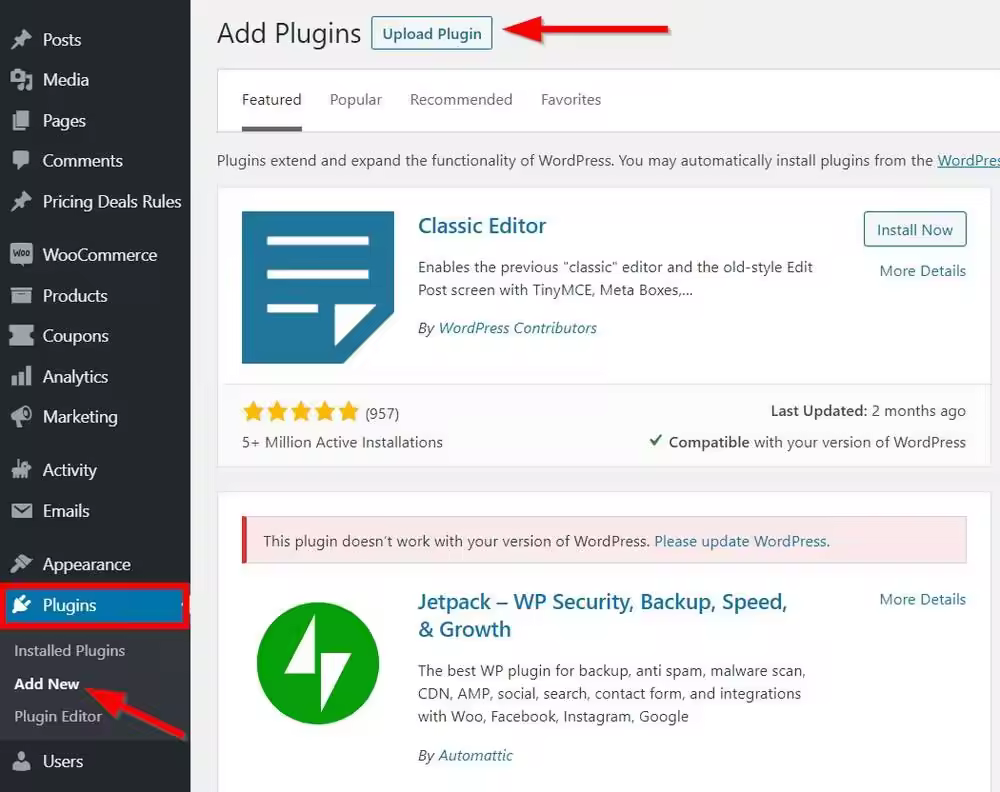Choose Add New under Plugins
1000x792 pixels.
[x=47, y=684]
